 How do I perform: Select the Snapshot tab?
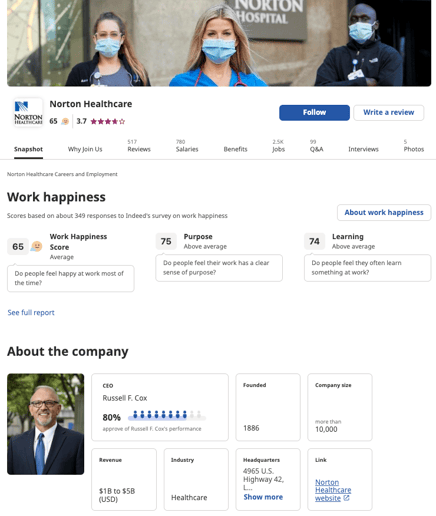28,149
